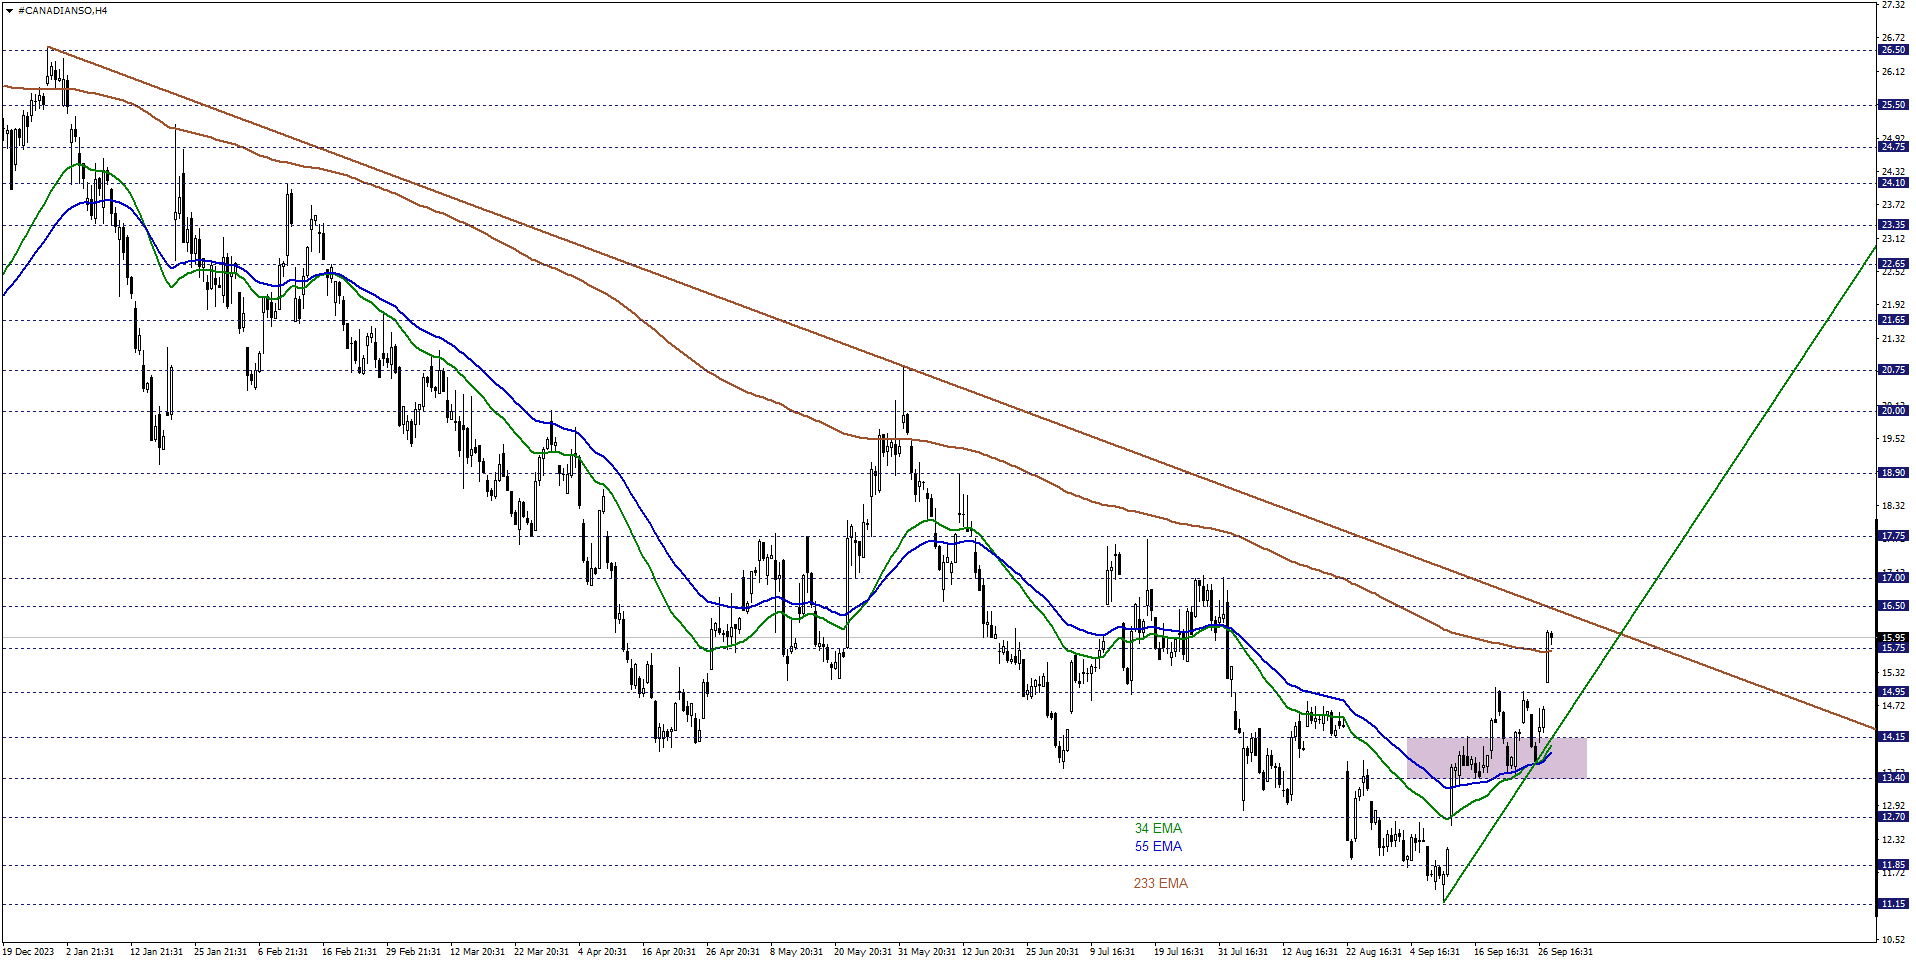Image resolution: width=1916 pixels, height=963 pixels.
Task: Select the 233 EMA text label
Action: (x=1160, y=883)
